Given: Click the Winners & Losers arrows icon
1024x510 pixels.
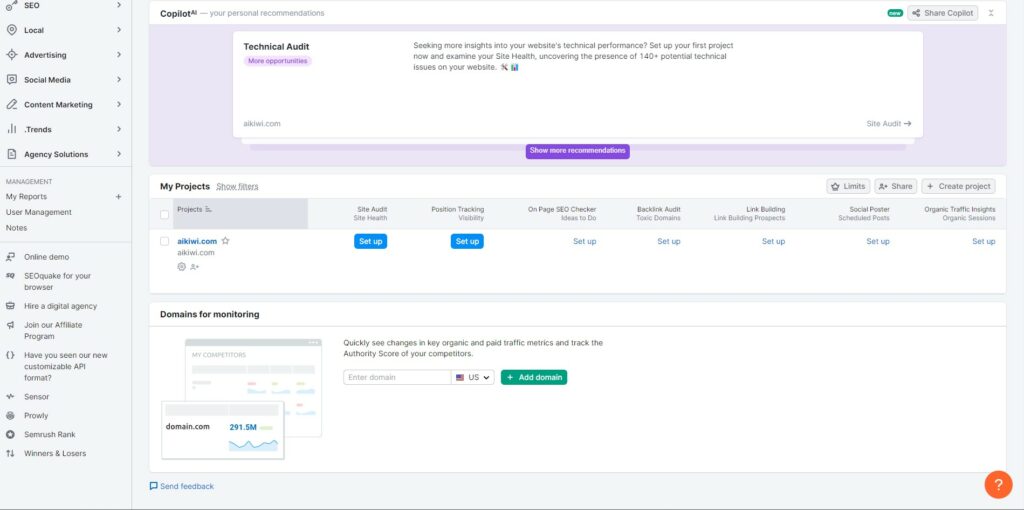Looking at the screenshot, I should pos(10,453).
